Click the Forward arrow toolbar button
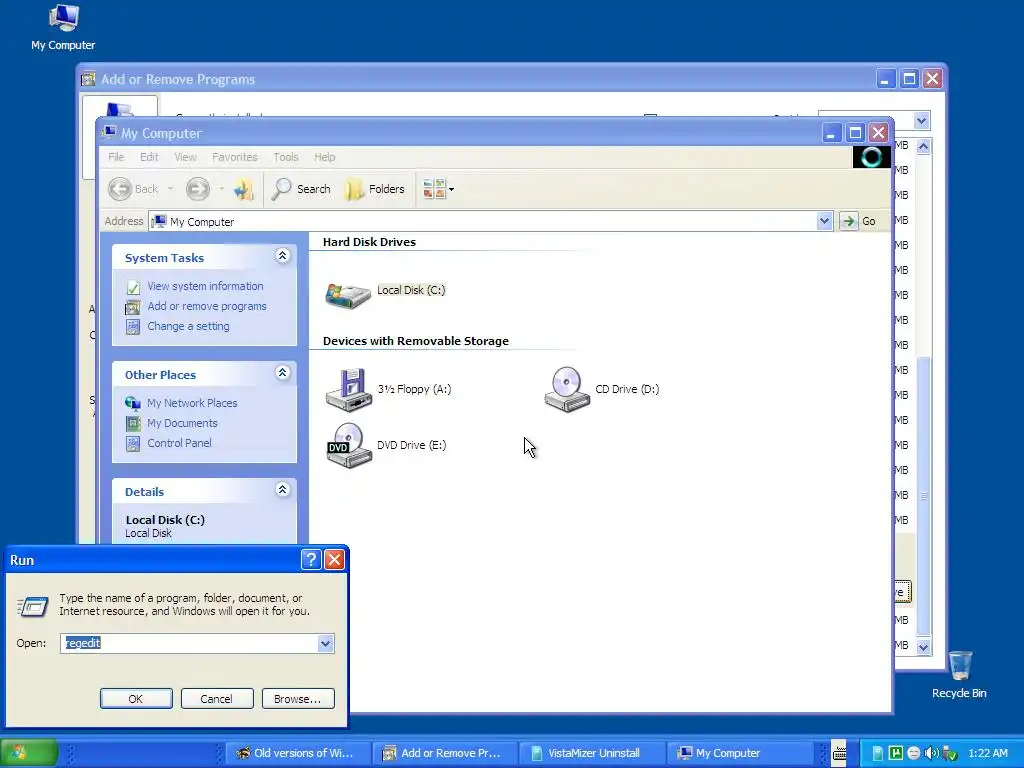1024x768 pixels. tap(197, 189)
